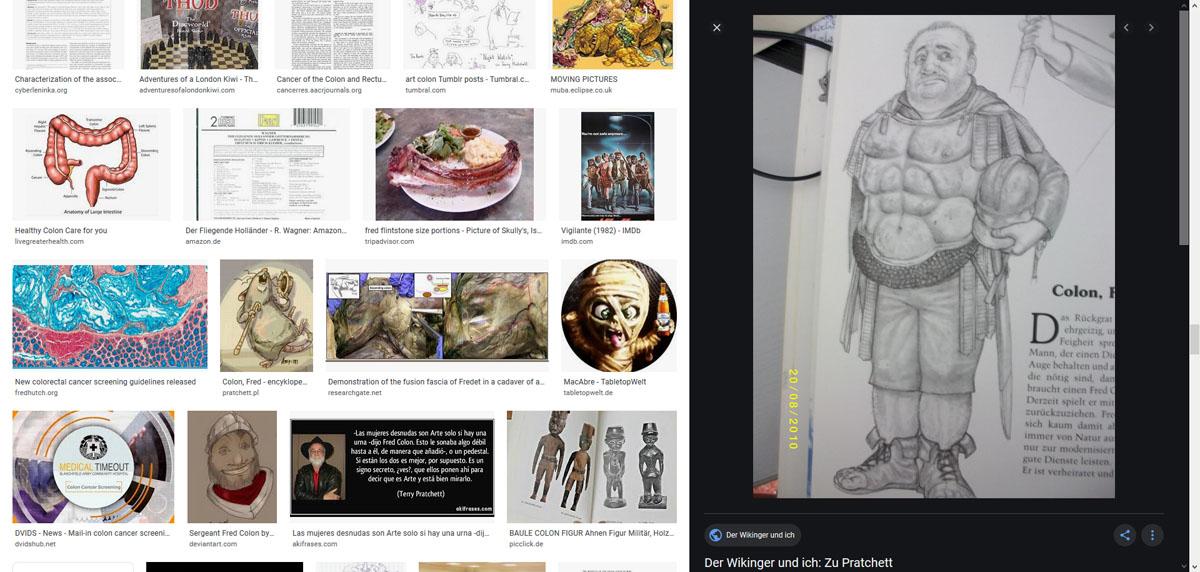Open the Vigilante (1982) IMDb poster
The image size is (1200, 572).
(x=617, y=164)
